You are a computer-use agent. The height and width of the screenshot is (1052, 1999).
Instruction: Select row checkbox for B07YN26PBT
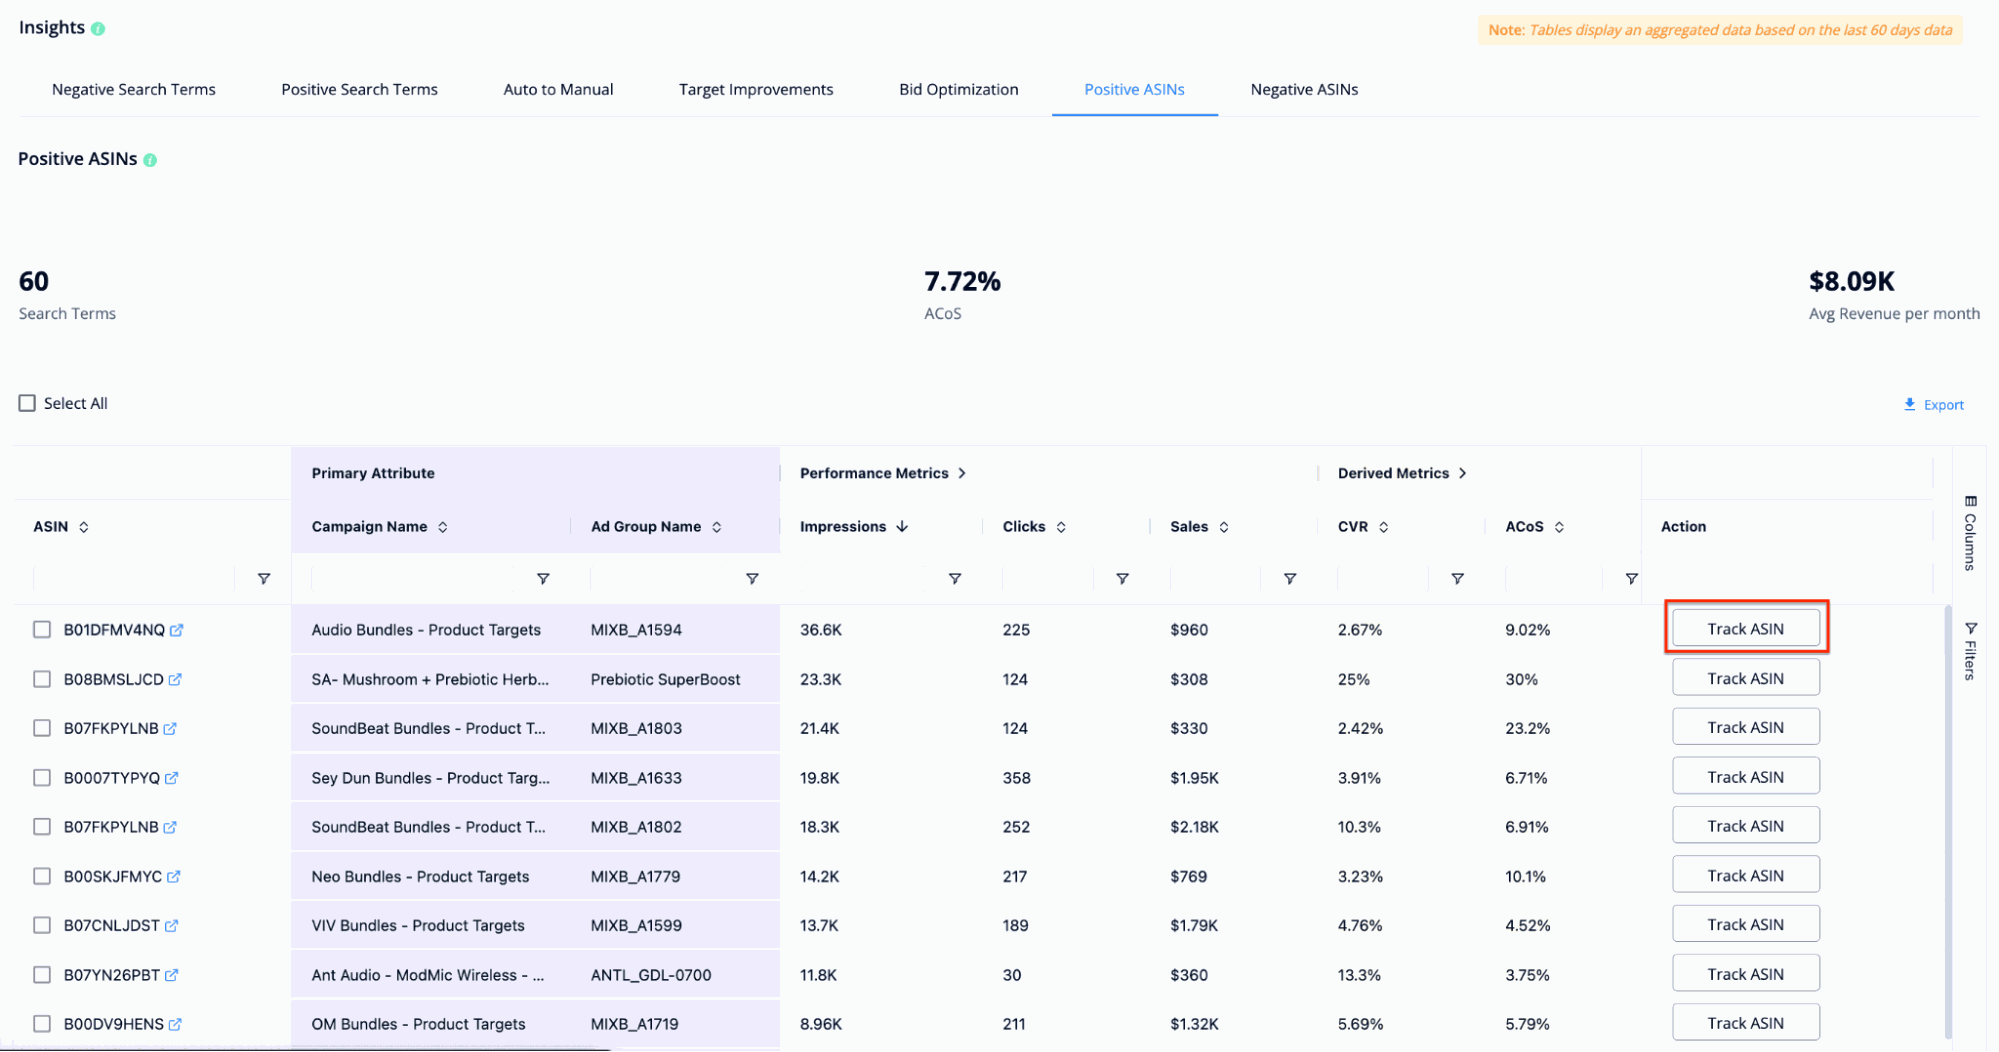(42, 975)
